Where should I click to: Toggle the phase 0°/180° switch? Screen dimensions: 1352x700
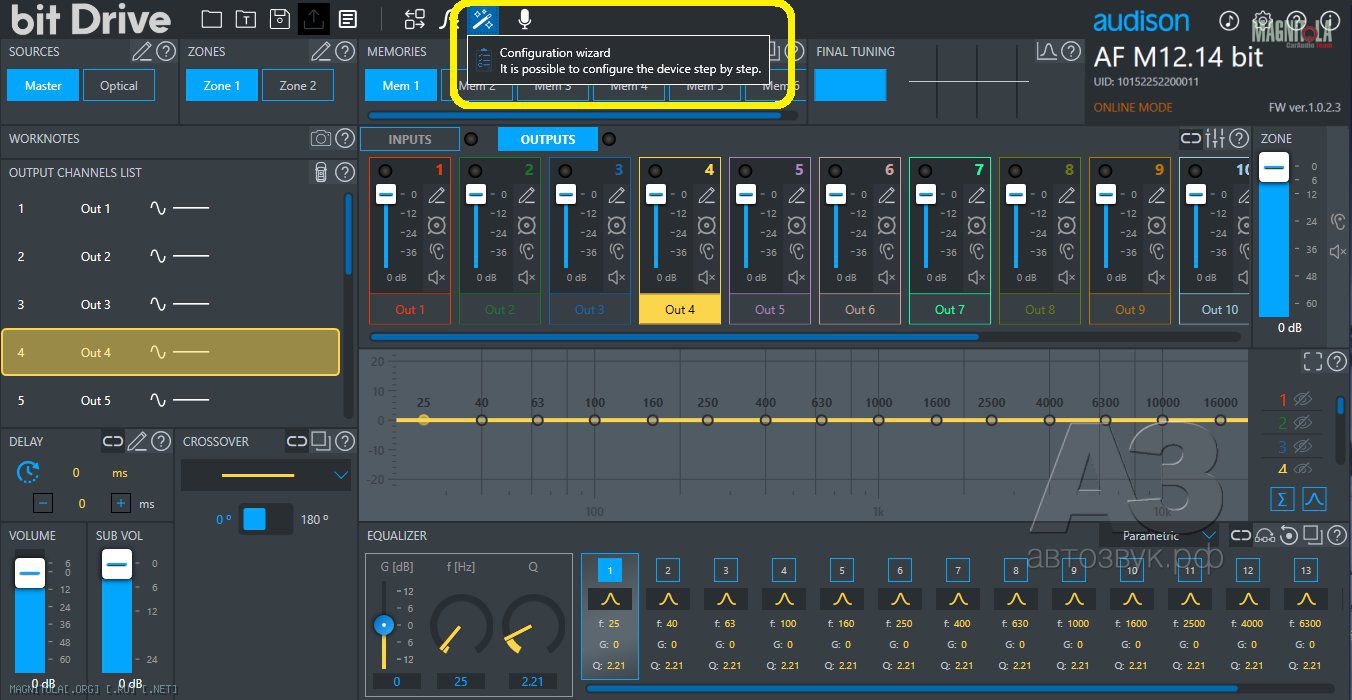pyautogui.click(x=266, y=519)
